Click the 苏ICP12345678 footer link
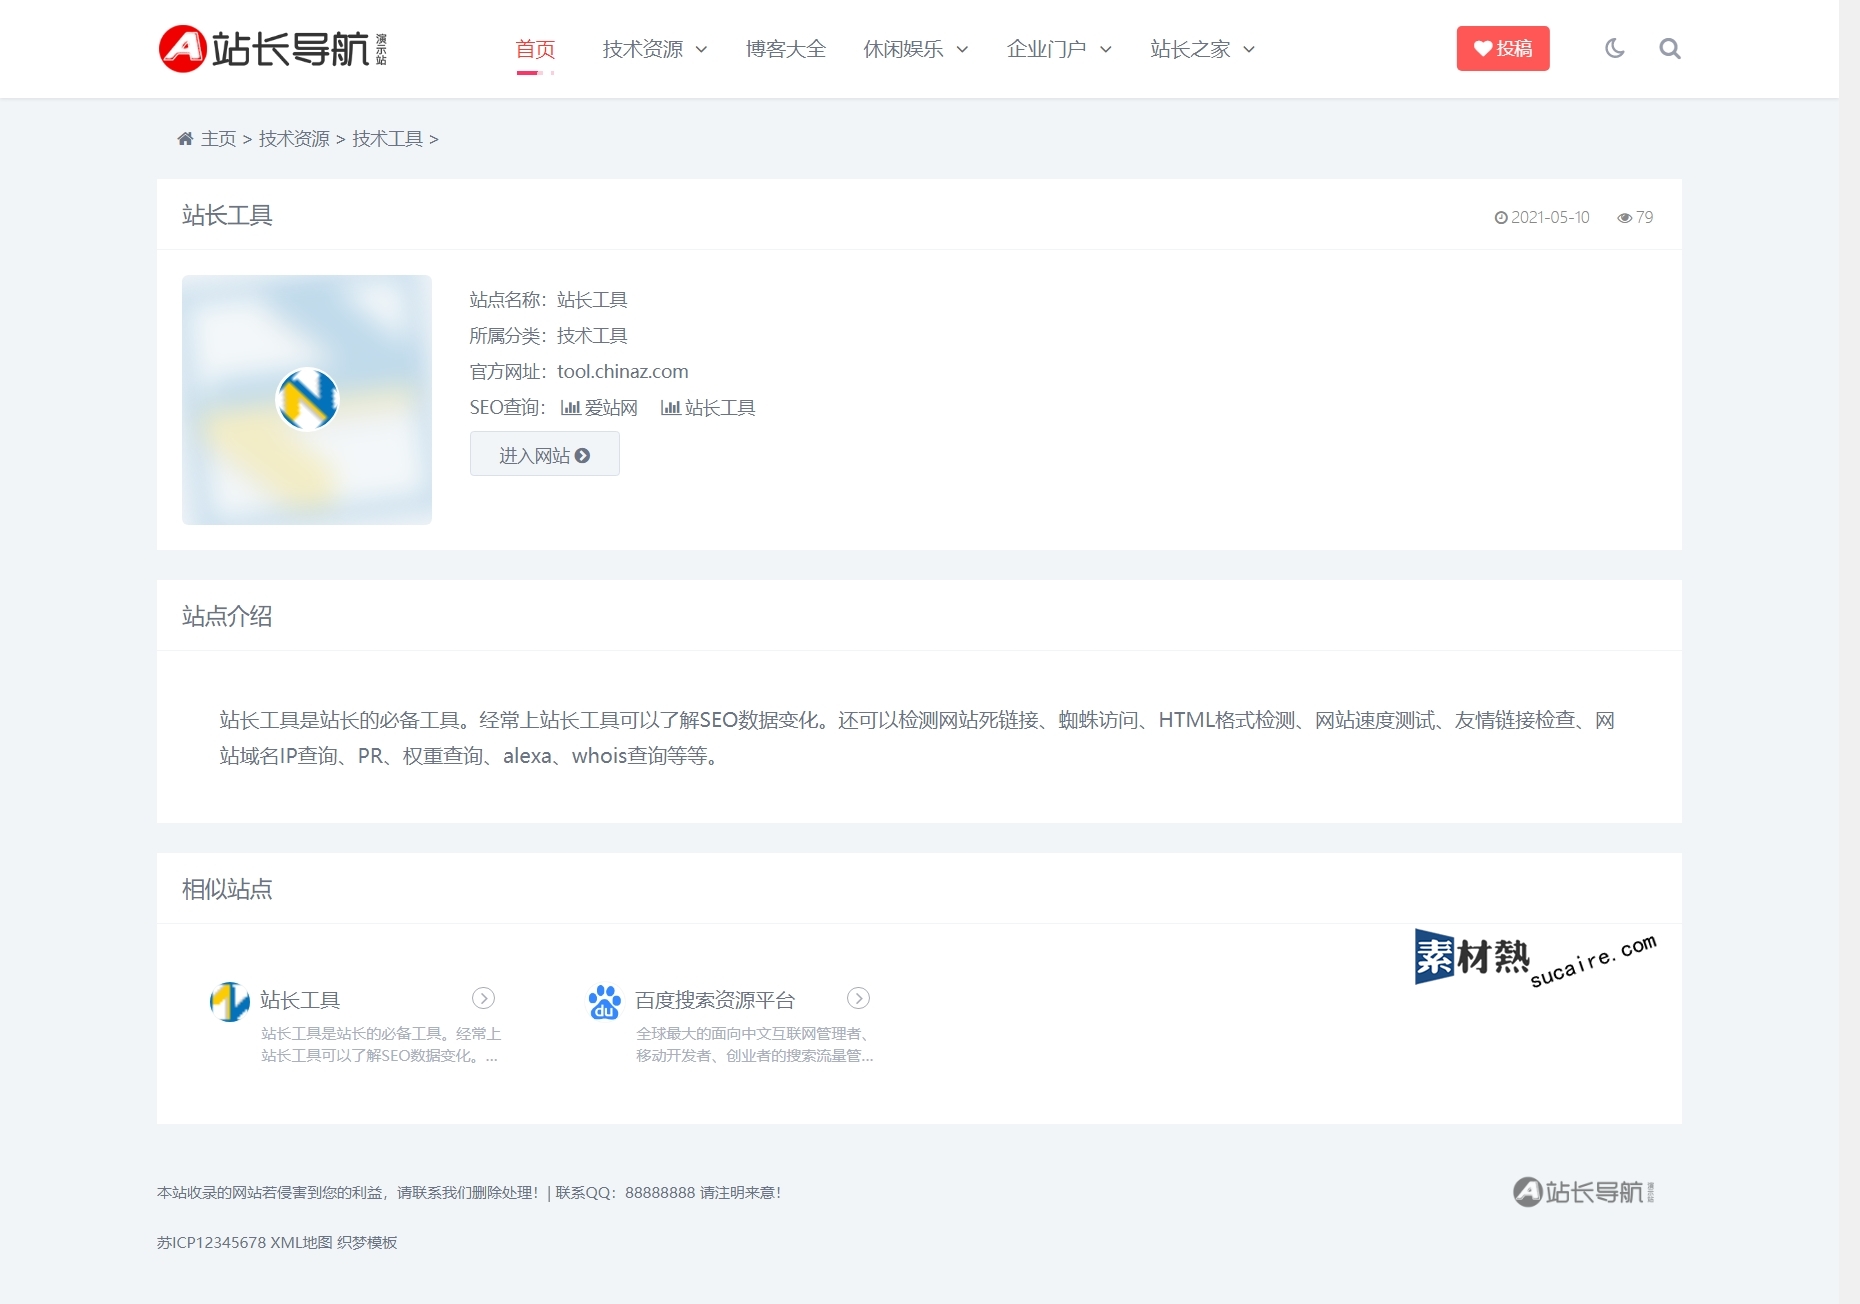Screen dimensions: 1860x1304 211,1242
